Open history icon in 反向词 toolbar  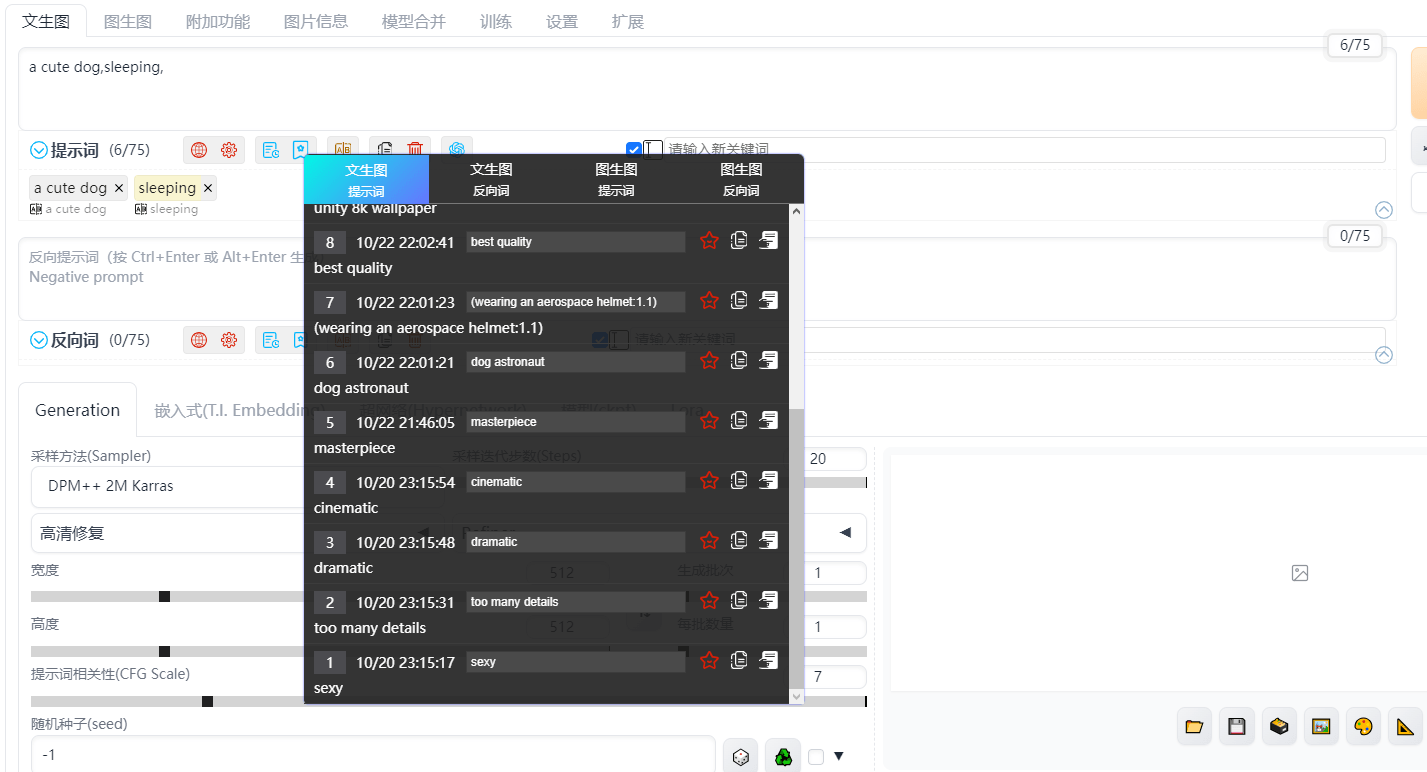point(271,340)
